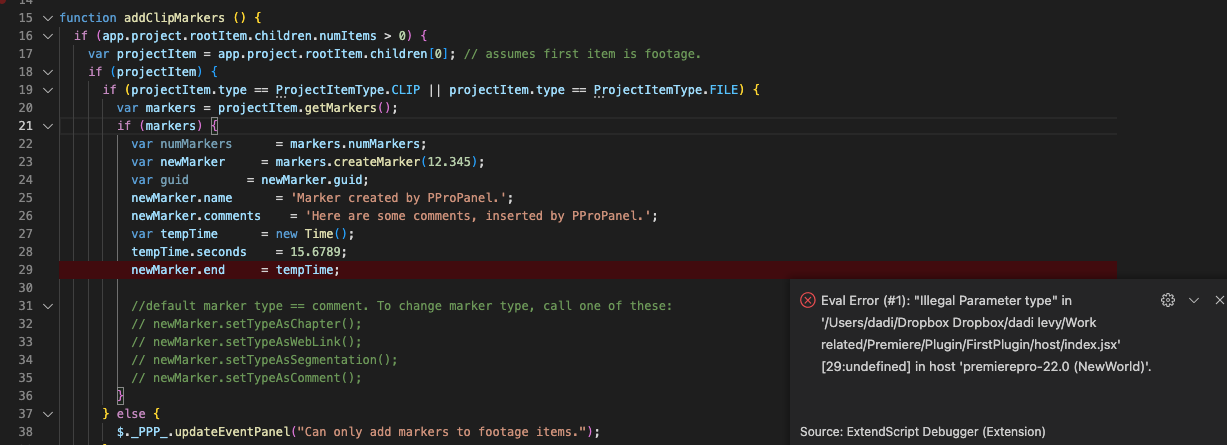Place cursor on the Time() constructor
Image resolution: width=1227 pixels, height=445 pixels.
tap(333, 234)
